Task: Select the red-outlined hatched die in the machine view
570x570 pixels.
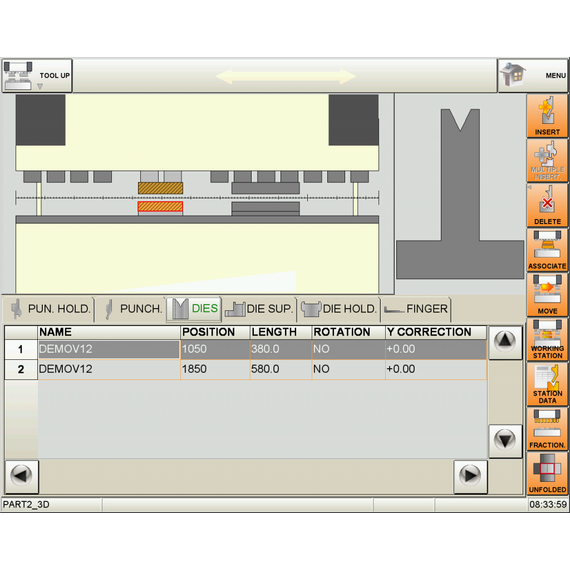Action: click(160, 206)
